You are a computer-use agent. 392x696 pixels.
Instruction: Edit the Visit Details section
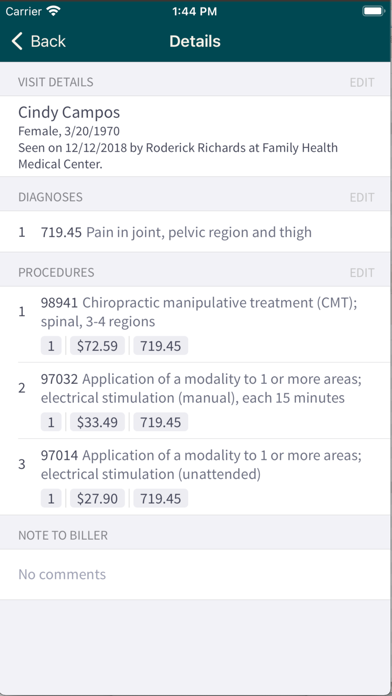pos(362,82)
